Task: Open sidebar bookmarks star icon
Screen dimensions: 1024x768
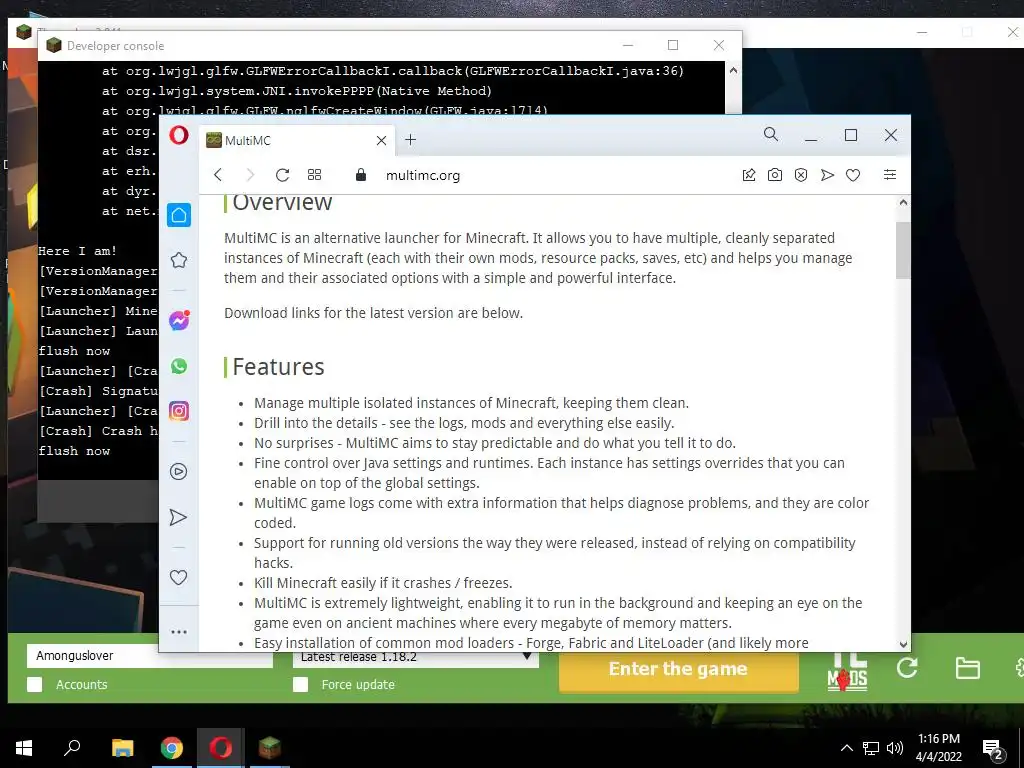Action: pyautogui.click(x=179, y=261)
